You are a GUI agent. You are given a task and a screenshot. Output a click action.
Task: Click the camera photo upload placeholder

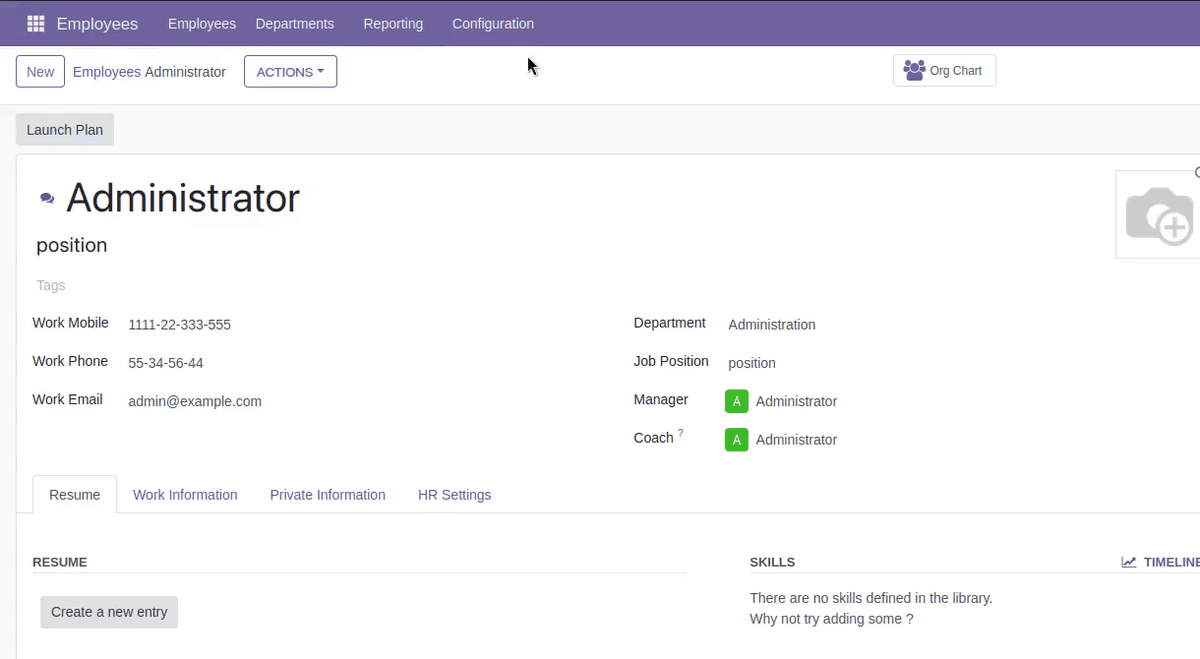[1158, 214]
